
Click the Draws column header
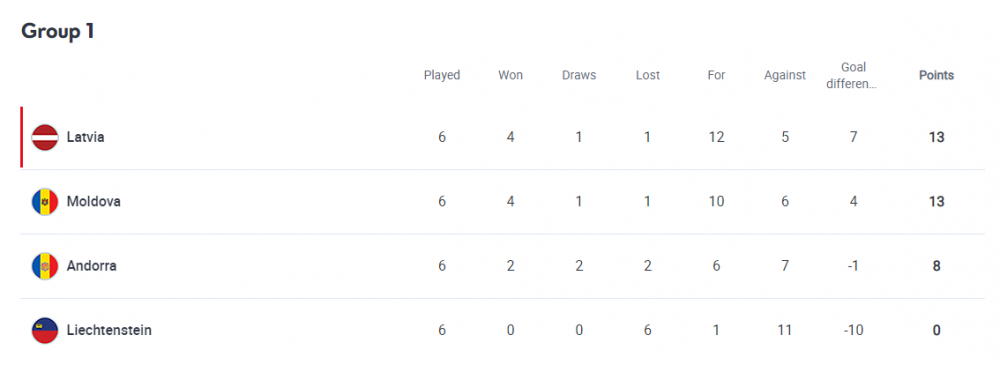click(x=579, y=75)
